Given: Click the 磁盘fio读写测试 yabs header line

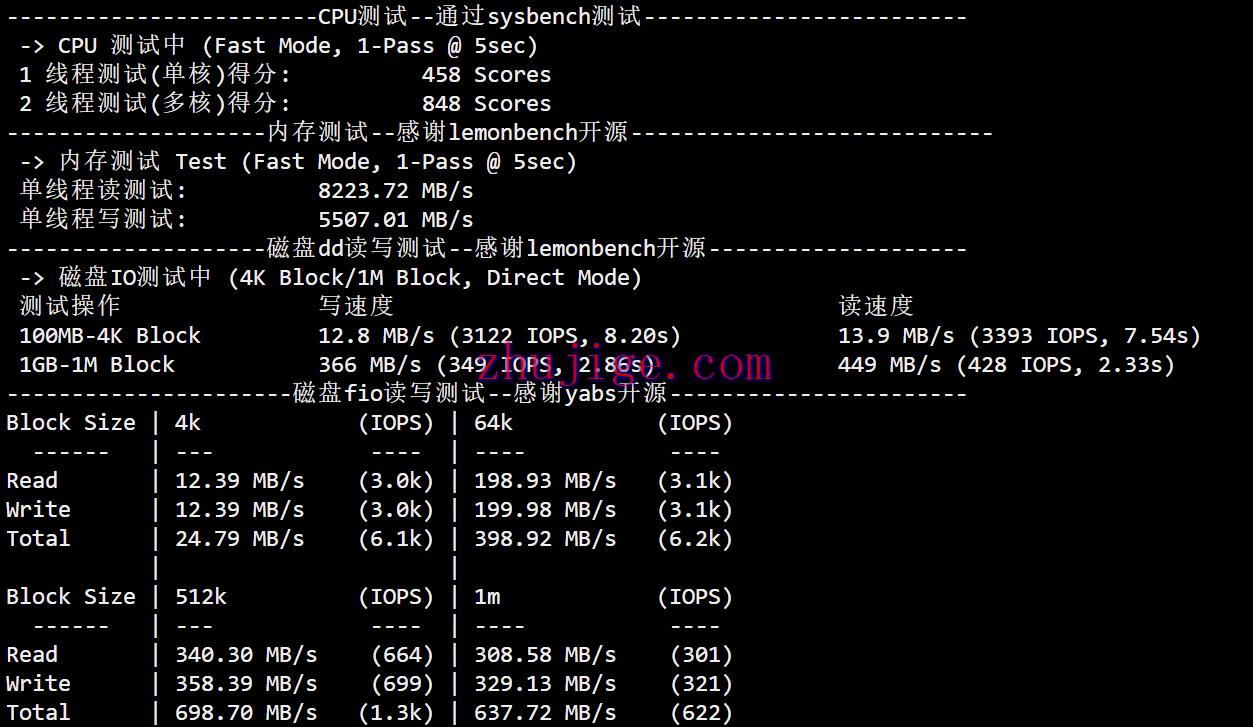Looking at the screenshot, I should pyautogui.click(x=479, y=394).
